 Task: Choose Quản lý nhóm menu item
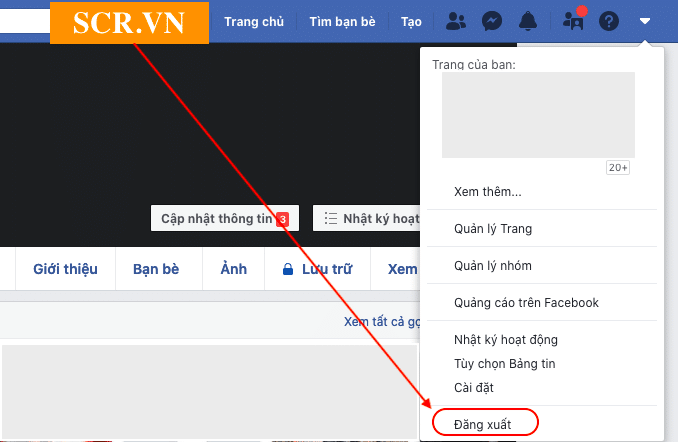(493, 266)
